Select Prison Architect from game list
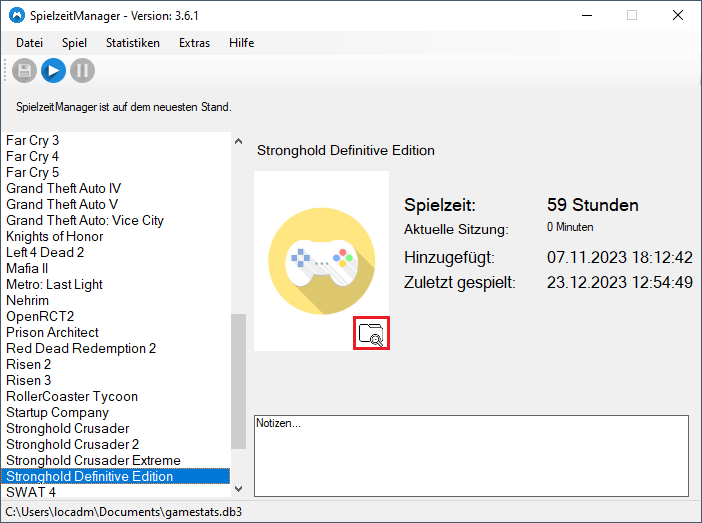 click(x=52, y=332)
